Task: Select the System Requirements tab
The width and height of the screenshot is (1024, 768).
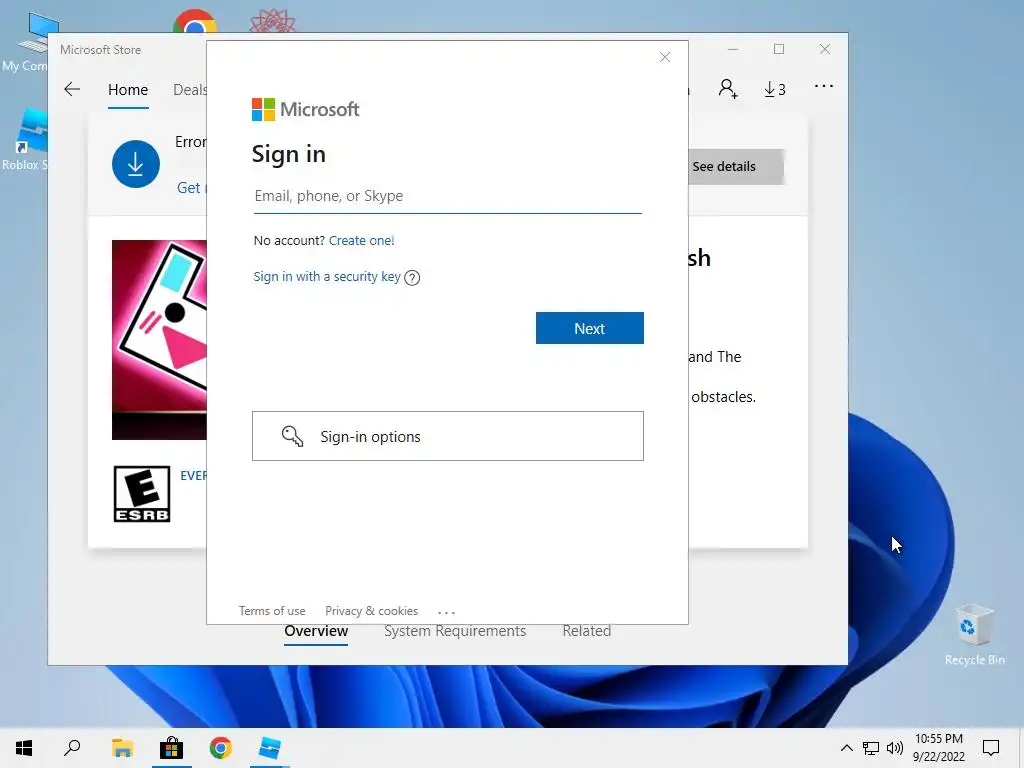Action: [455, 631]
